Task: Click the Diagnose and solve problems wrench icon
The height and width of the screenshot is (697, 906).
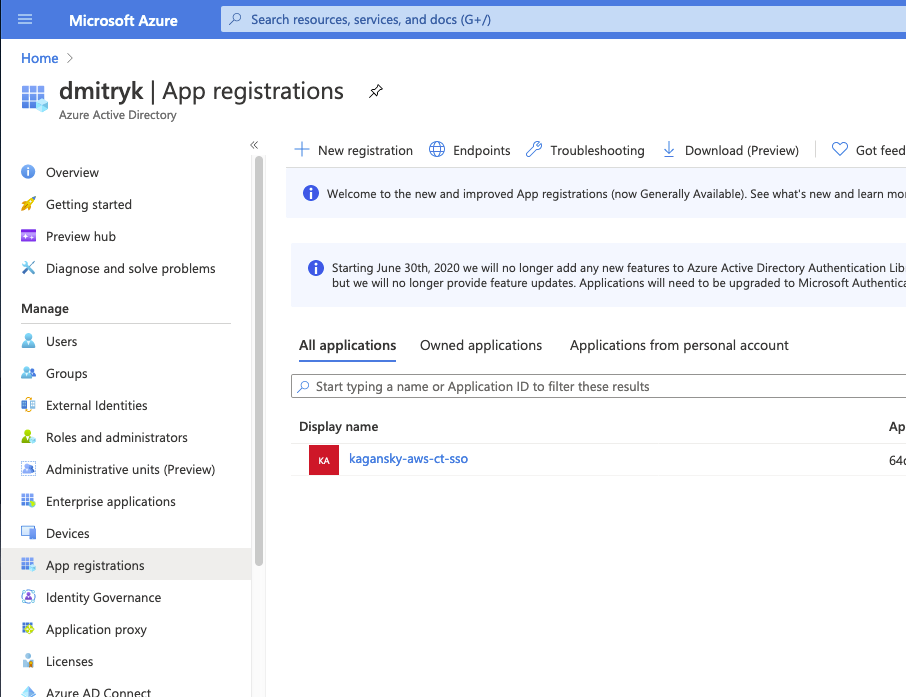Action: (x=28, y=268)
